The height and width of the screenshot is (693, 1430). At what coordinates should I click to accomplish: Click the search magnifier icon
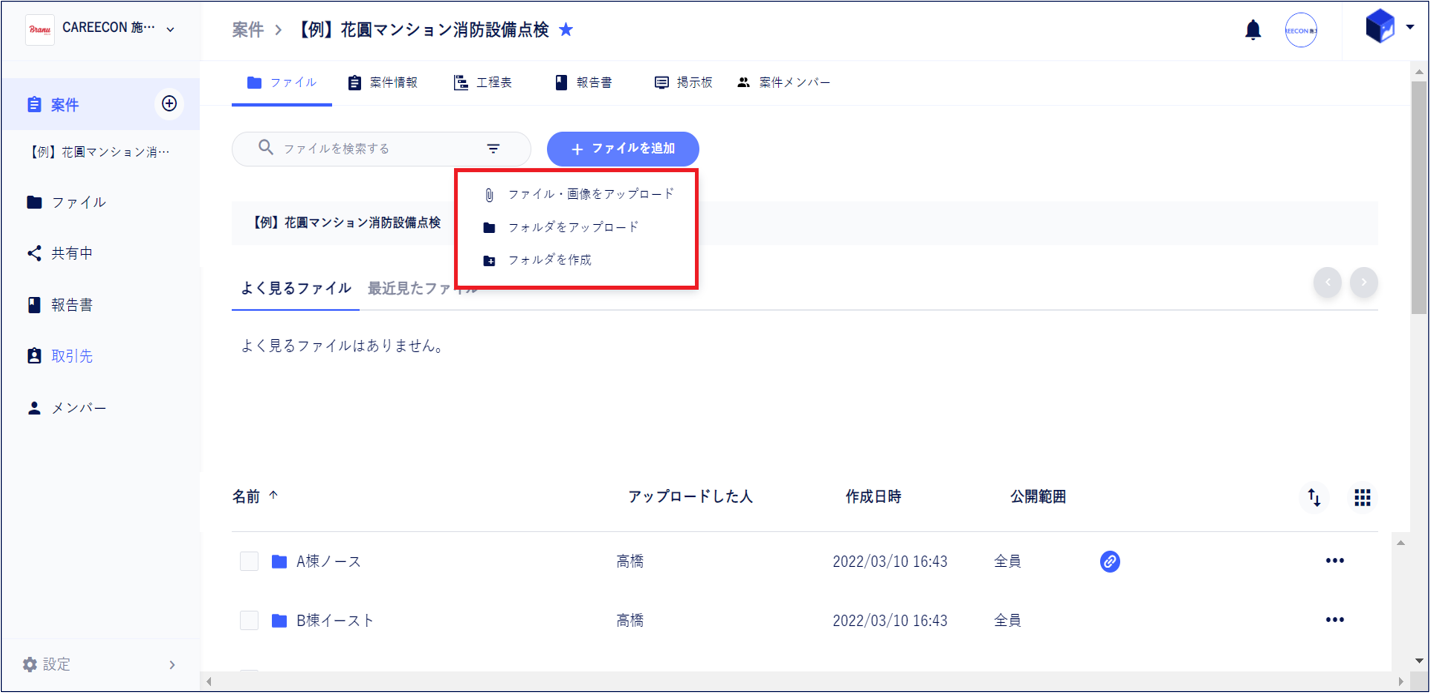tap(265, 148)
